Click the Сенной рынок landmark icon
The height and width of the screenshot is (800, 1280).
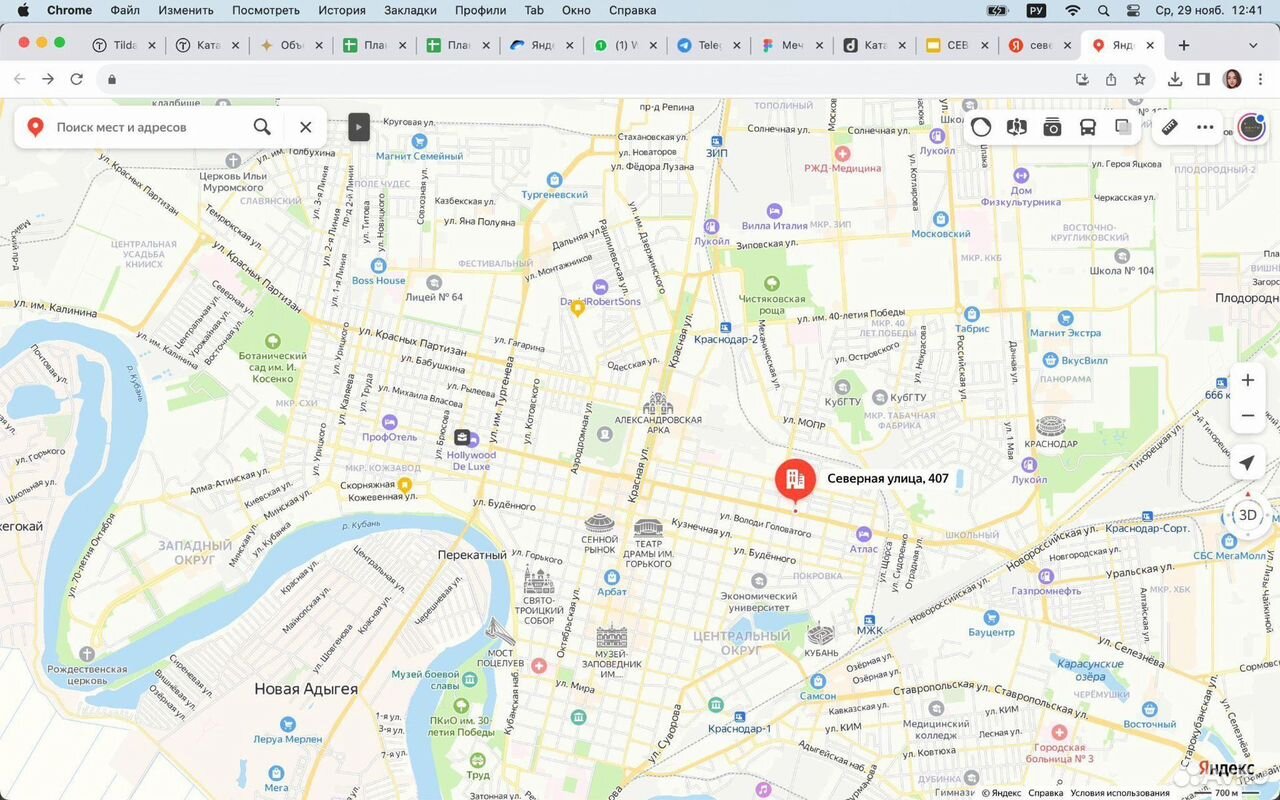[x=599, y=525]
